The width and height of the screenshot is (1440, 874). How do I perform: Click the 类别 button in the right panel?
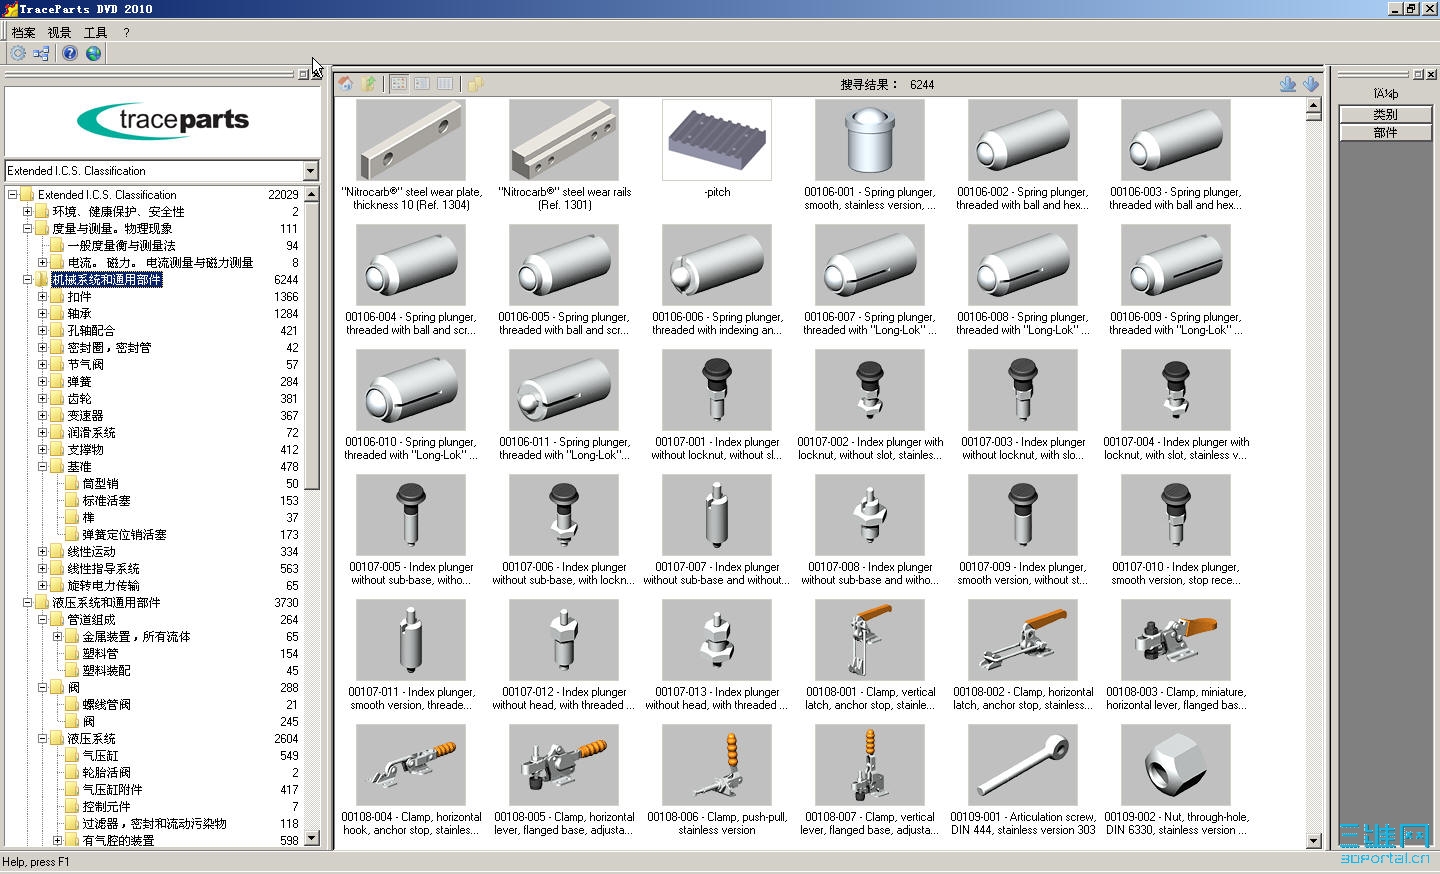1385,115
